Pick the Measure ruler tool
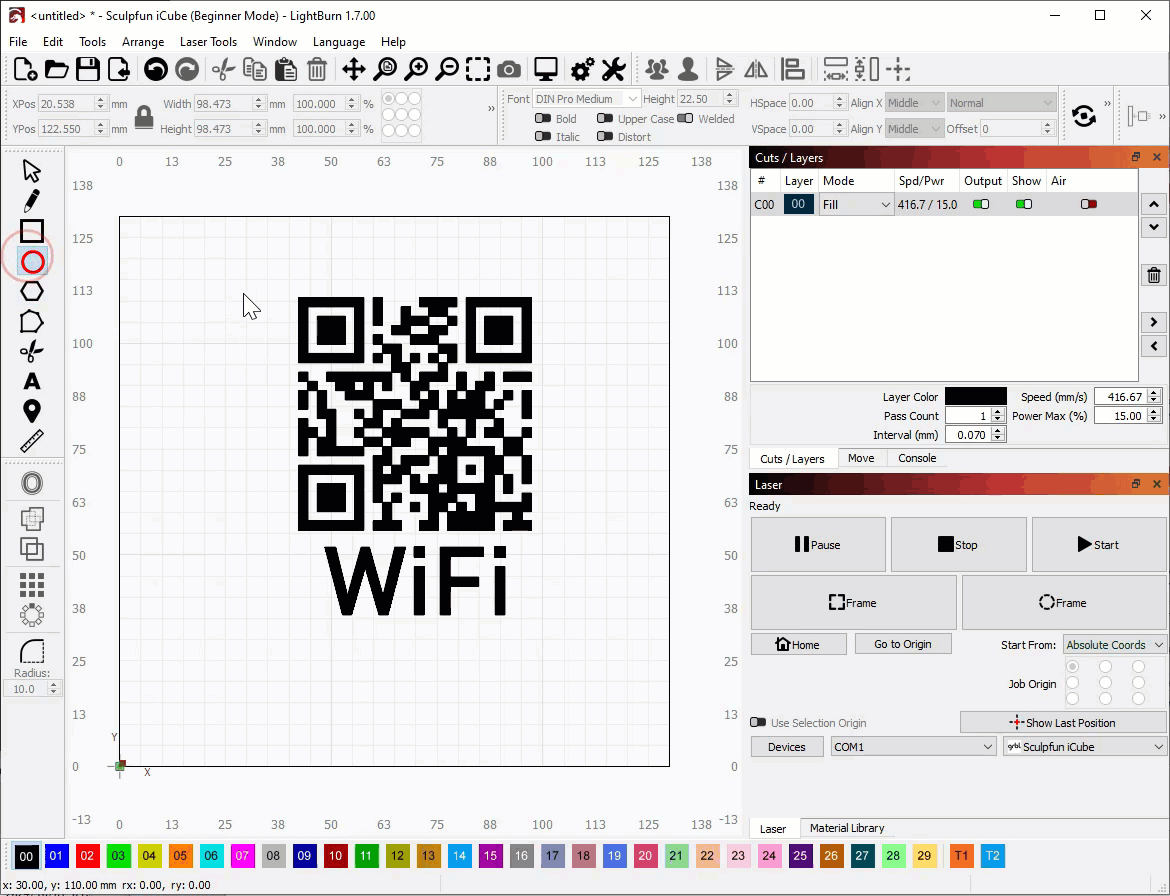The height and width of the screenshot is (896, 1170). pos(32,441)
